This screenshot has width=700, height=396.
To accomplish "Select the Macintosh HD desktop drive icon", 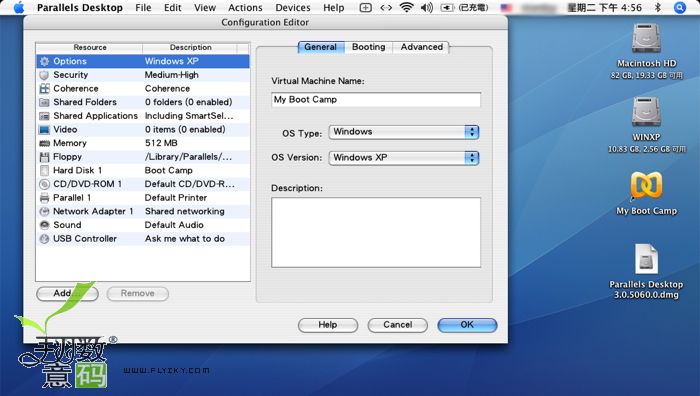I will coord(646,39).
